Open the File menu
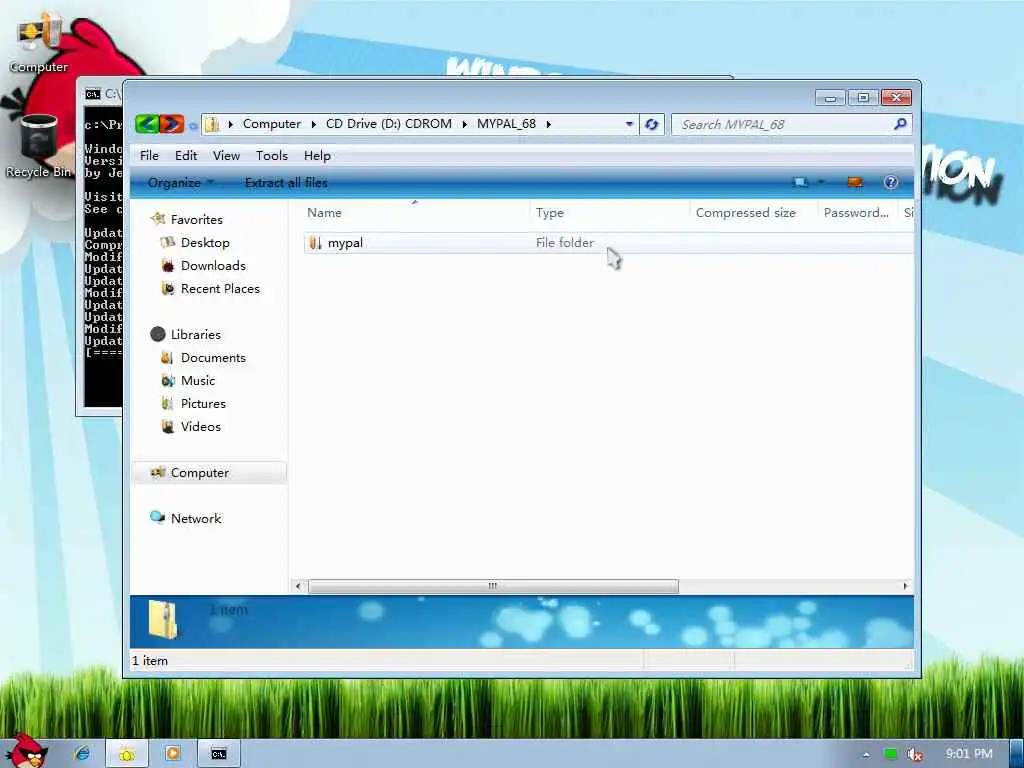1024x768 pixels. coord(149,155)
